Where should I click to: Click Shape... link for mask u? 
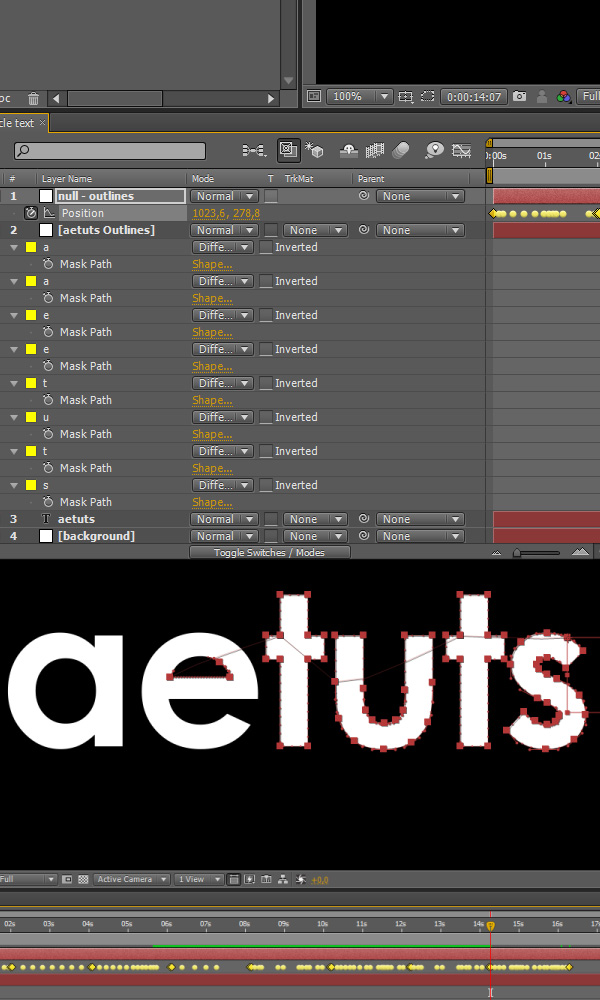click(x=212, y=434)
